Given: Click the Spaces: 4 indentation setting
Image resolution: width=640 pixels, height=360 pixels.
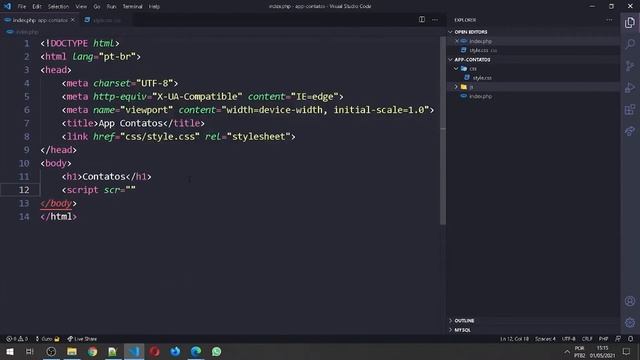Looking at the screenshot, I should coord(545,339).
